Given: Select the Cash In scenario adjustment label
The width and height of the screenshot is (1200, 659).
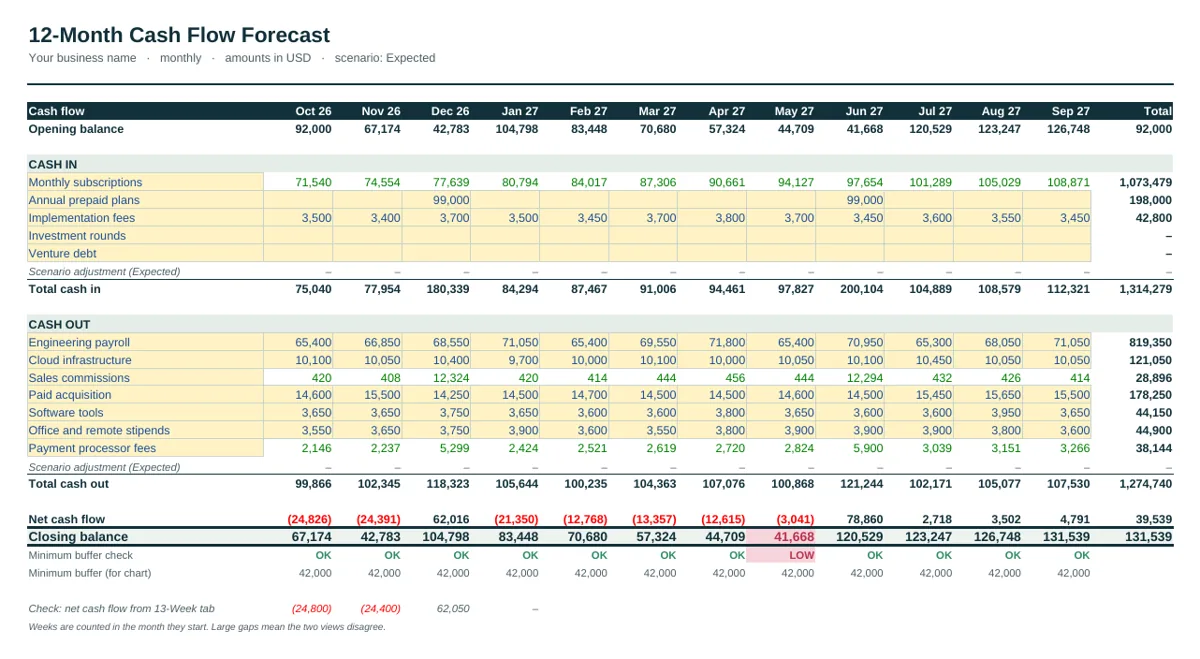Looking at the screenshot, I should click(x=104, y=271).
